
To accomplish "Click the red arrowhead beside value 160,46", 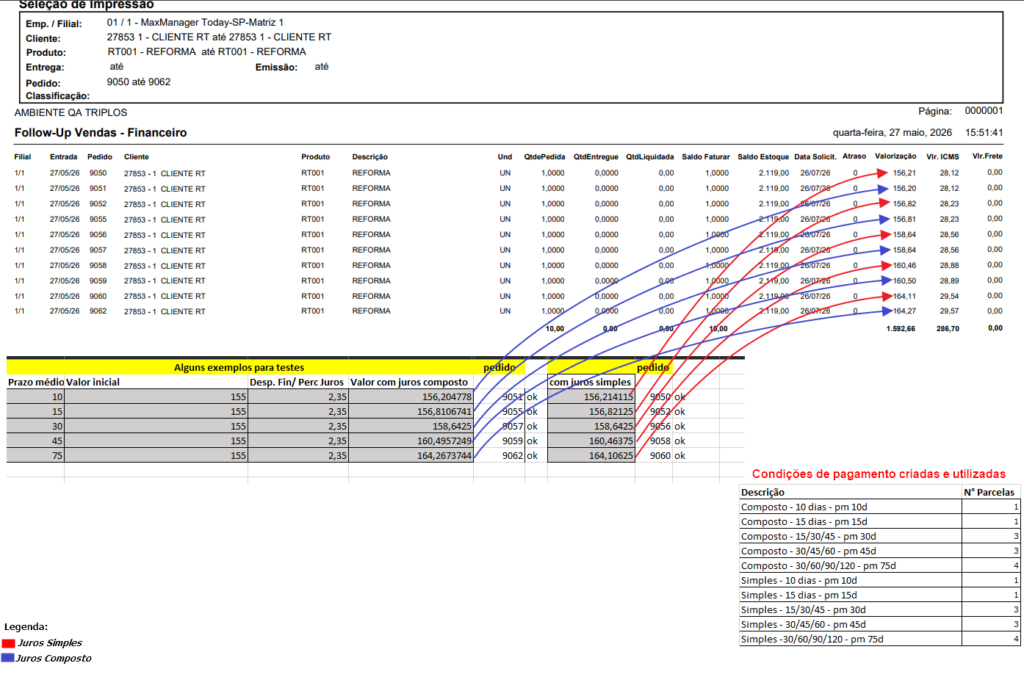I will pos(886,266).
